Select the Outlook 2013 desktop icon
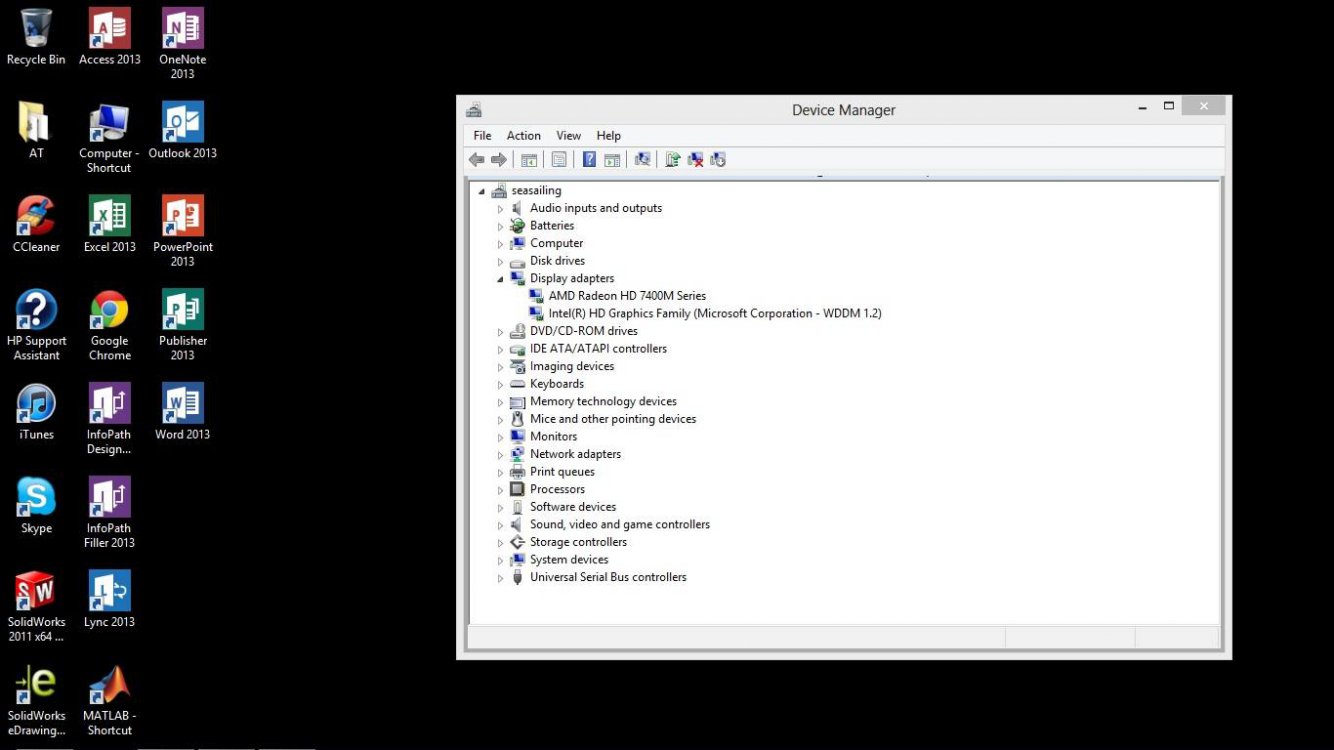 182,131
